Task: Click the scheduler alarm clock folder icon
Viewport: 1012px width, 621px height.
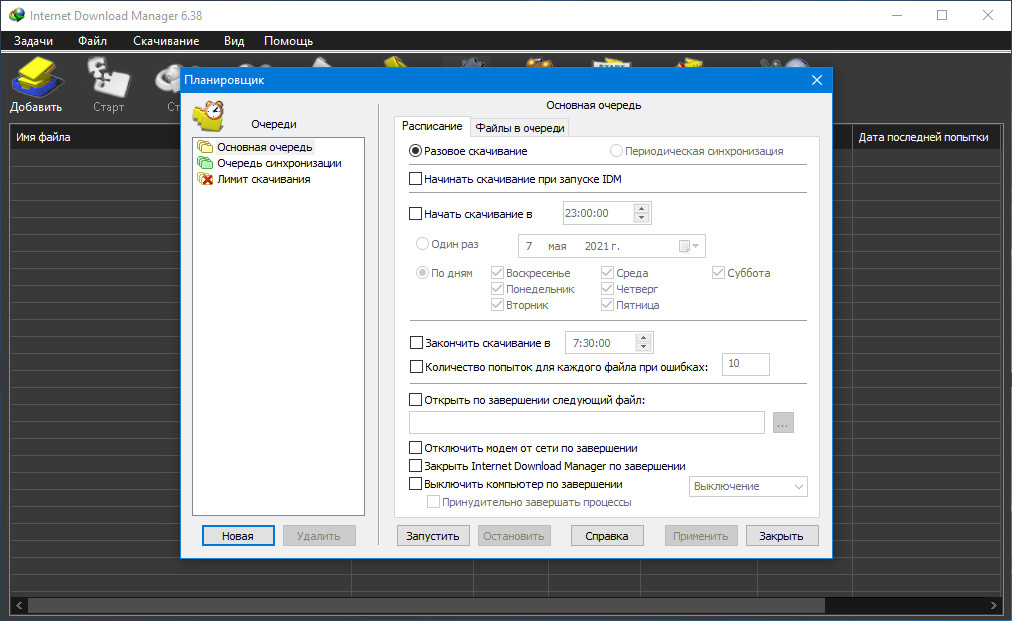Action: pyautogui.click(x=209, y=116)
